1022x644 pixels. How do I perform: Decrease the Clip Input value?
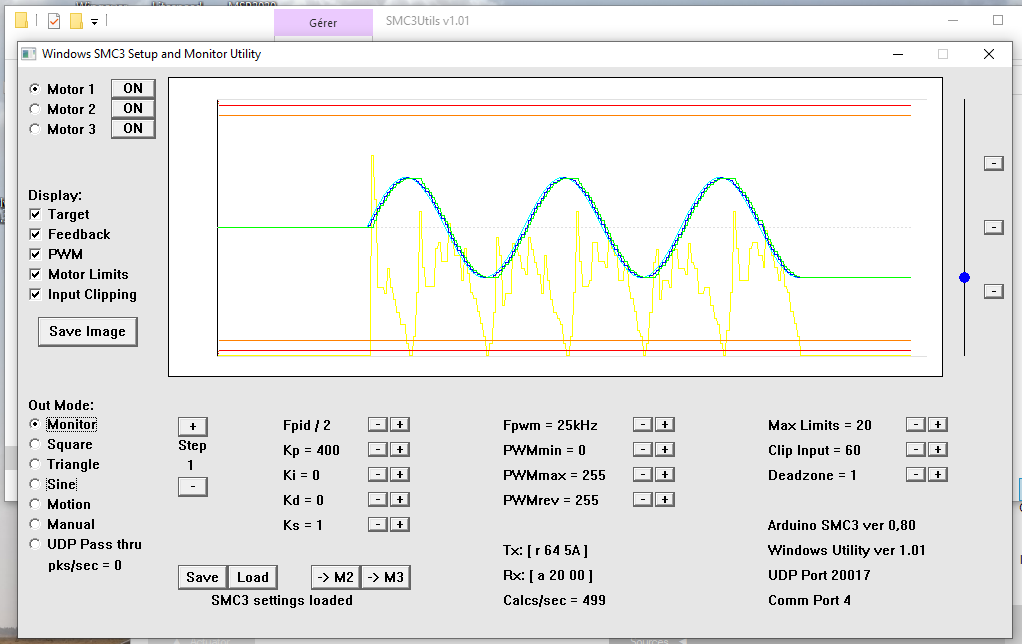(916, 450)
